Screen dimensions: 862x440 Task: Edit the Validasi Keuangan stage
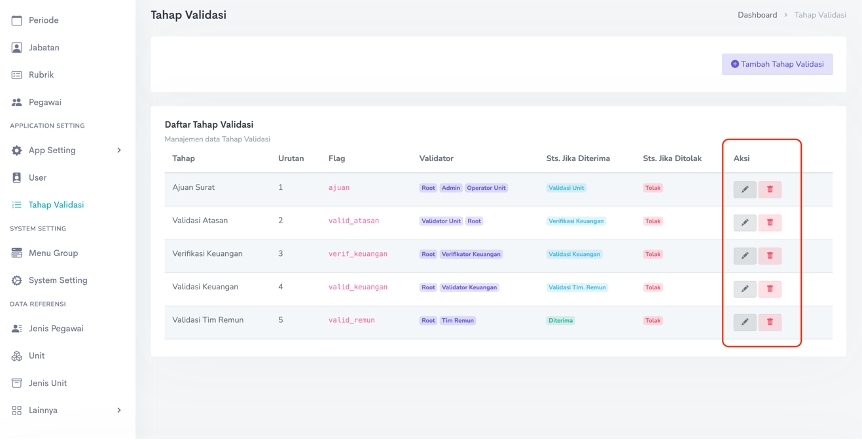click(744, 289)
